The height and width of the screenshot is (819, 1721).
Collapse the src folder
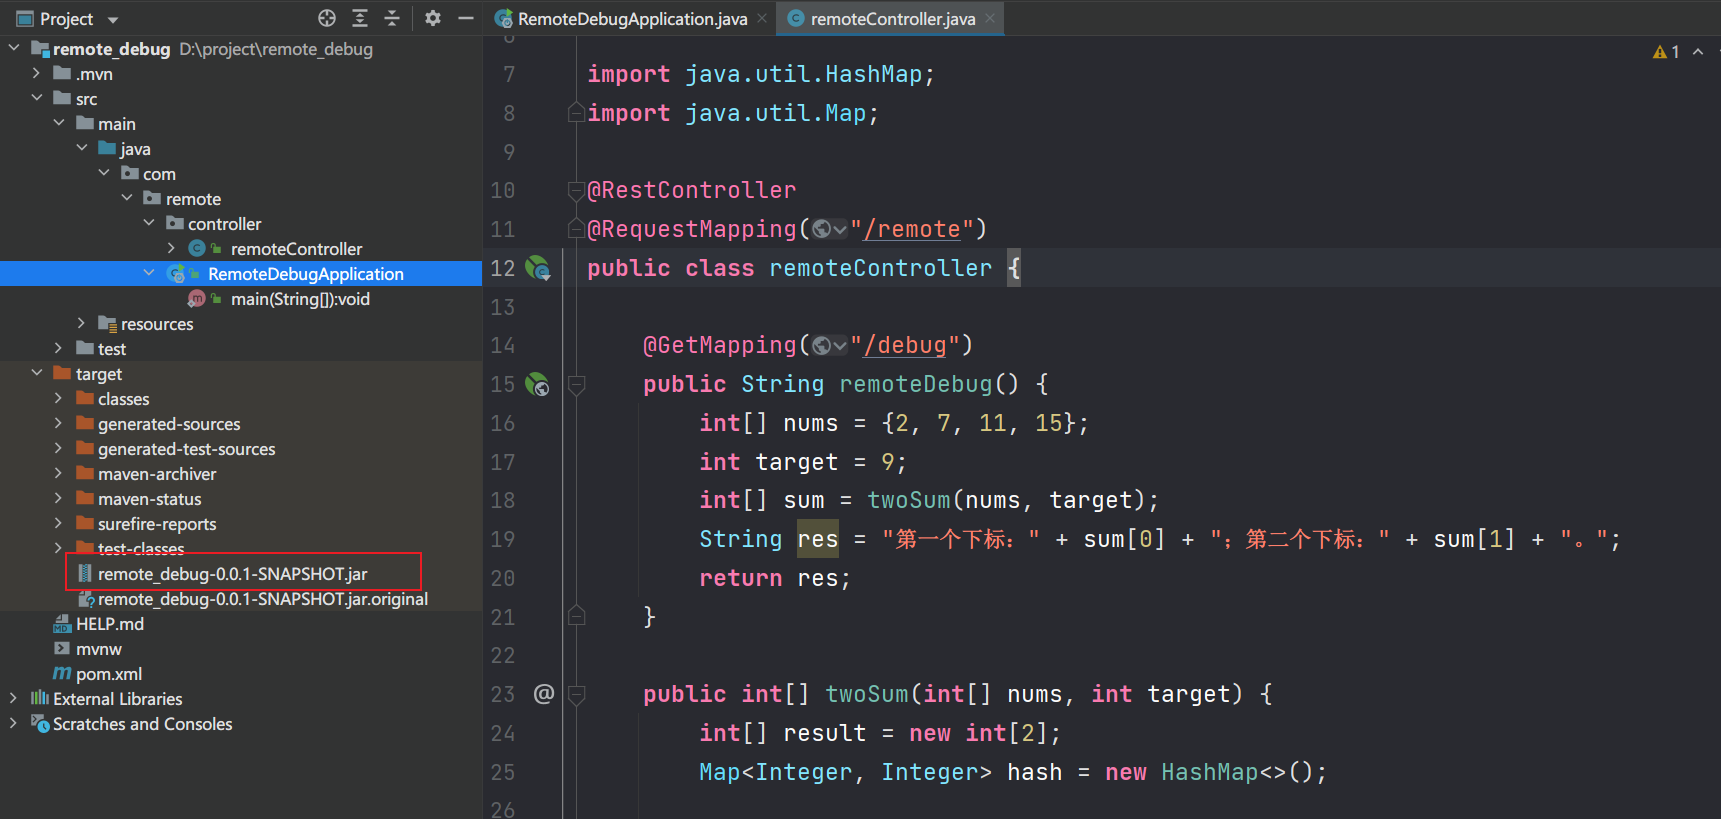(x=36, y=98)
